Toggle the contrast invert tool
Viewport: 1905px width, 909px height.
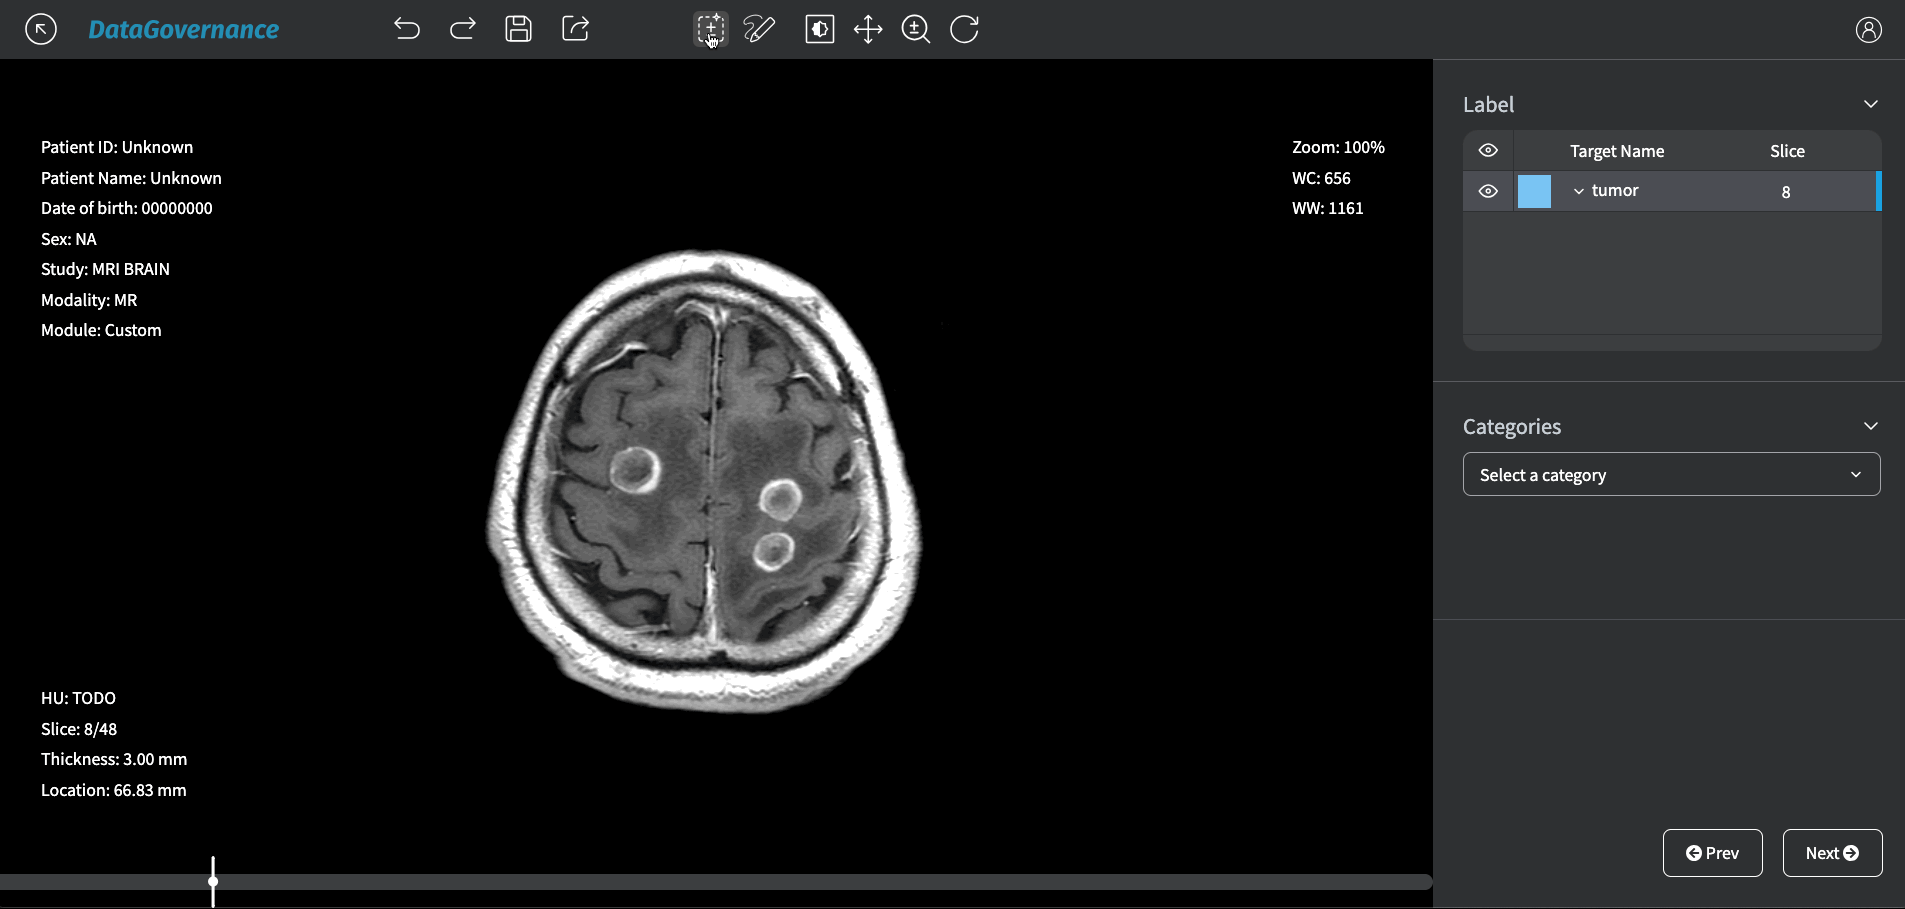pos(819,29)
